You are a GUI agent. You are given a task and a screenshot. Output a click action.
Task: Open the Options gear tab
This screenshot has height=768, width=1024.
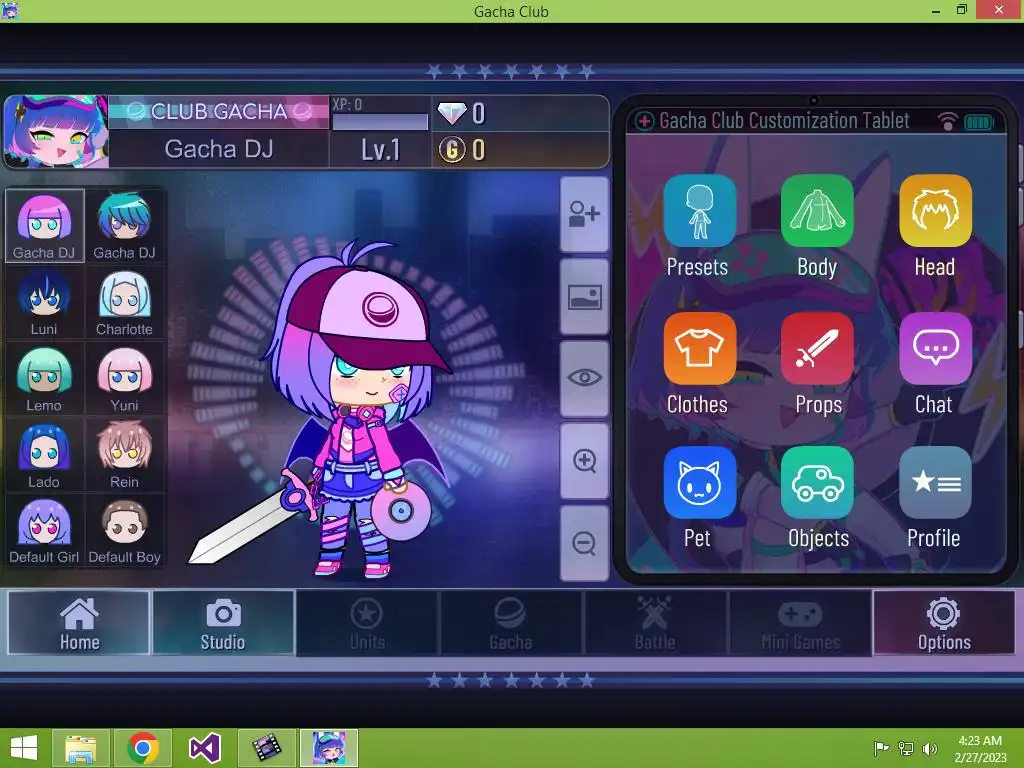click(x=944, y=623)
